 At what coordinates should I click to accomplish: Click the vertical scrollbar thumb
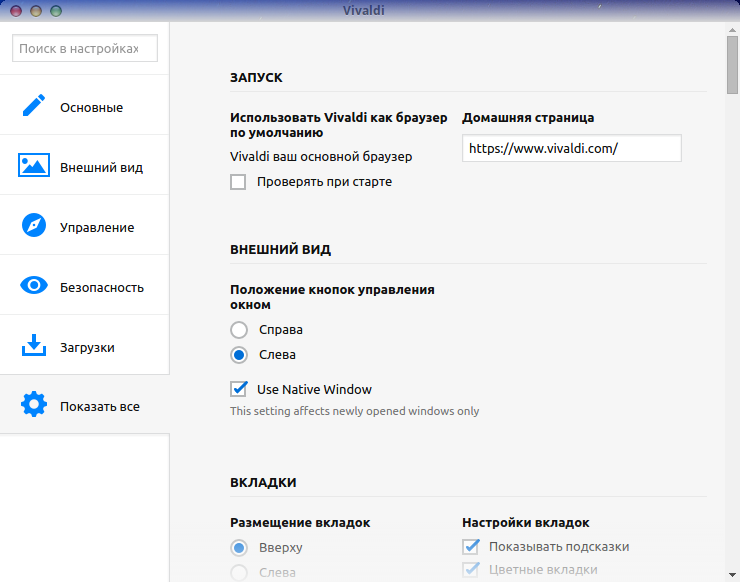[x=732, y=65]
